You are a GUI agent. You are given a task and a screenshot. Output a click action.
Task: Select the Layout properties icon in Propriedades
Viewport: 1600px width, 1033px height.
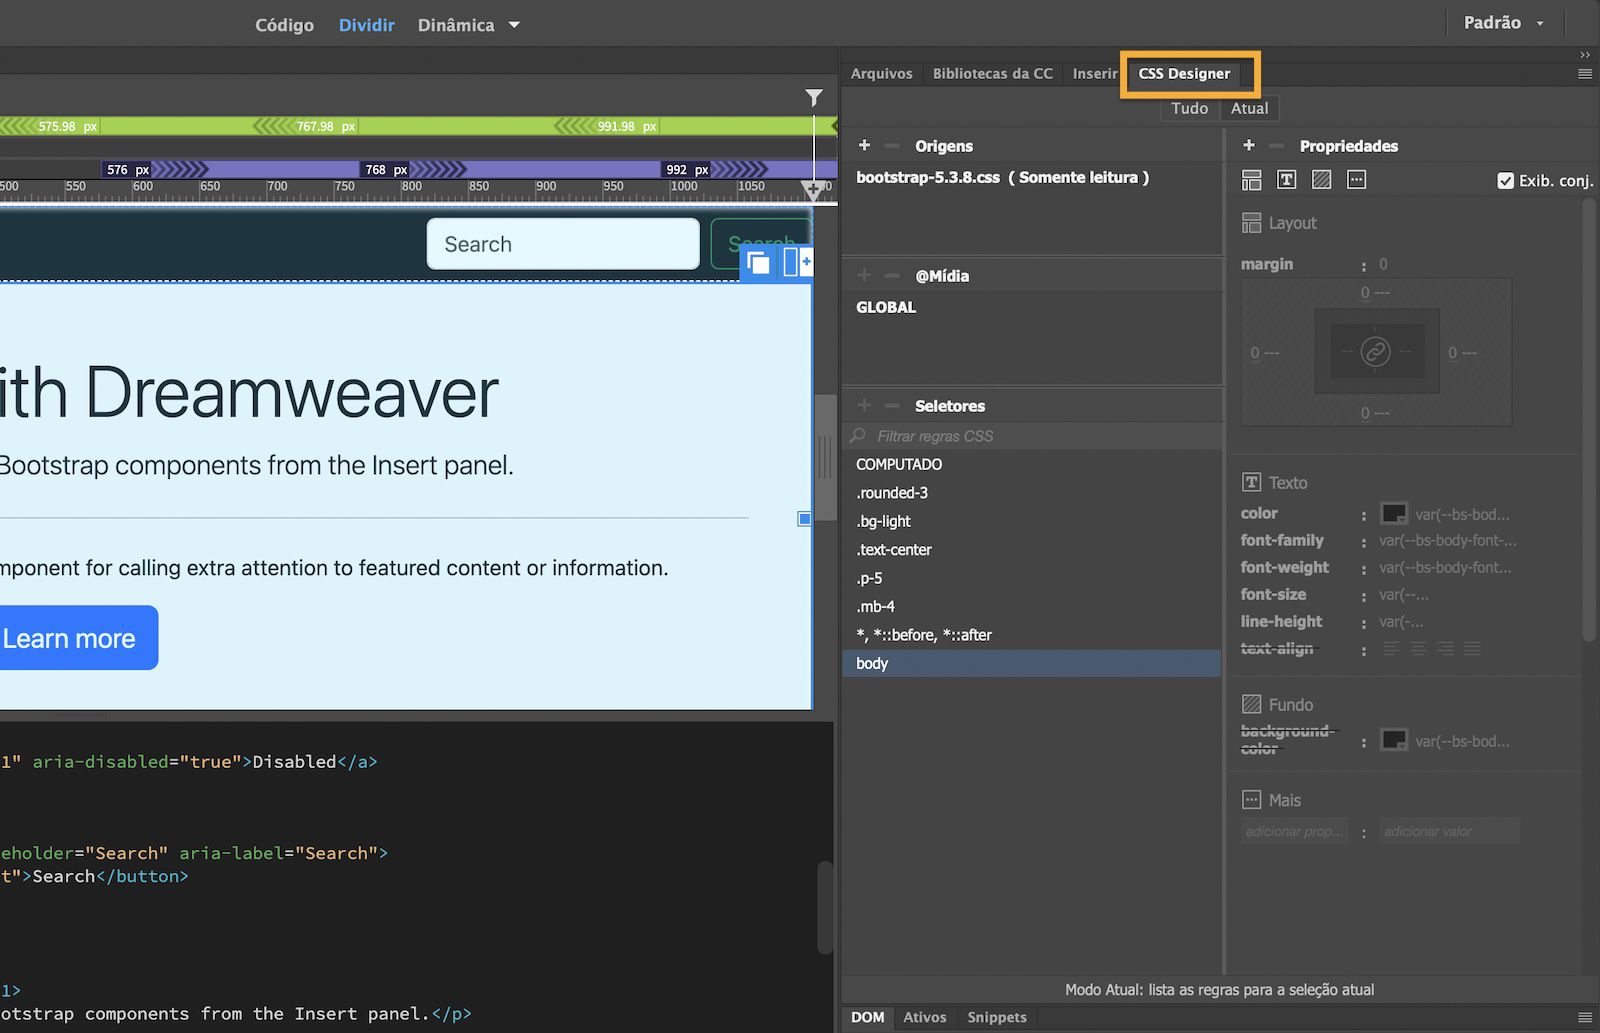pyautogui.click(x=1251, y=180)
